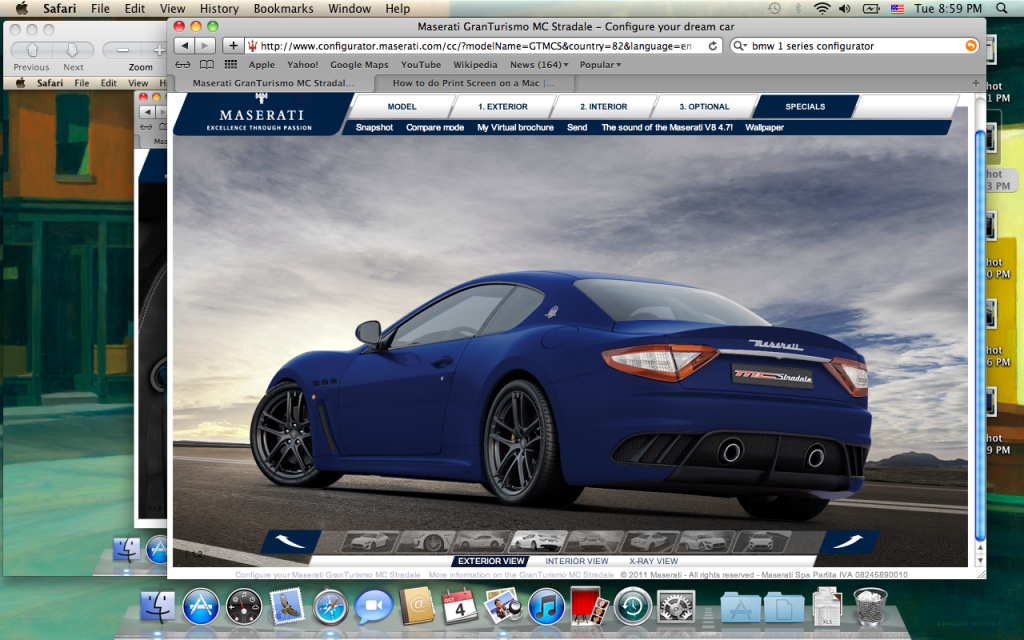Open System Preferences from the Dock
The image size is (1024, 640).
coord(675,606)
